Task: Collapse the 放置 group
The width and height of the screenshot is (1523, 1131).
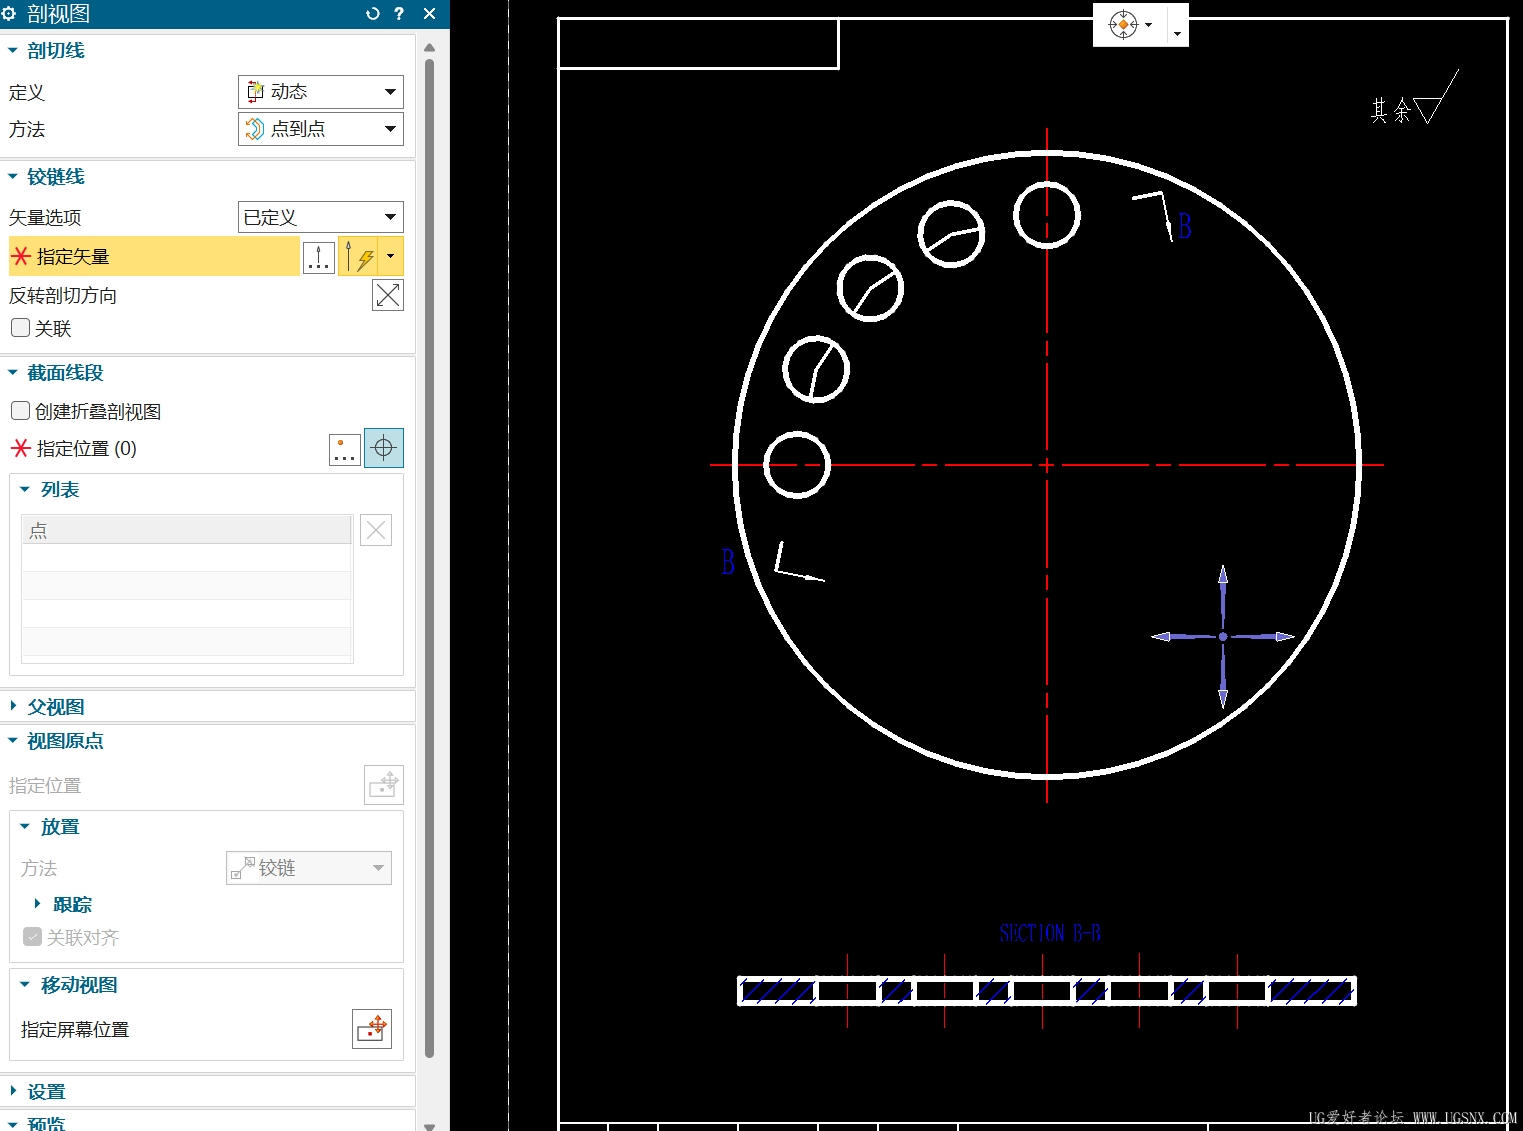Action: click(x=25, y=827)
